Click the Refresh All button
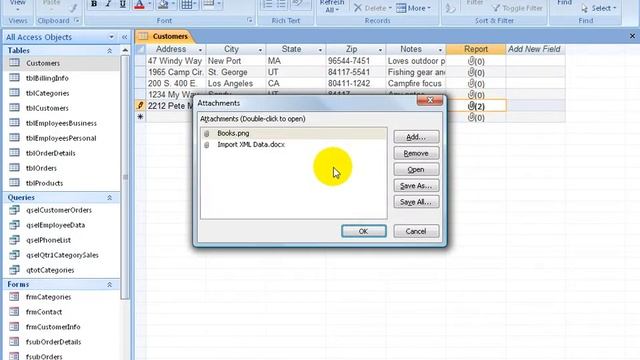This screenshot has width=640, height=360. 331,6
